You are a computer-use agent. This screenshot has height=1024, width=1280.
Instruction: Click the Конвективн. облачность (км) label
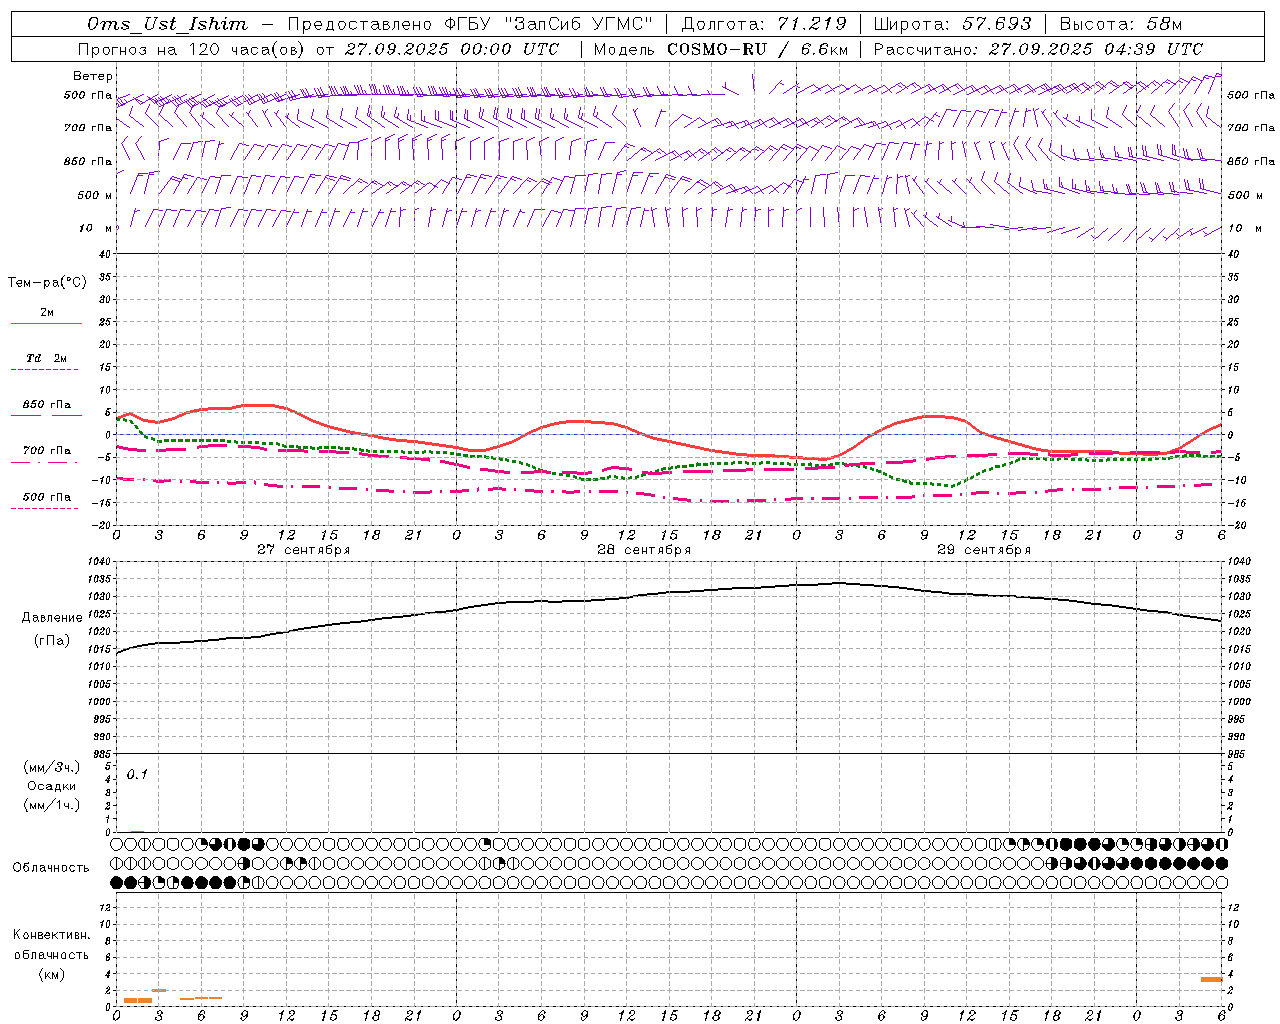[x=51, y=954]
